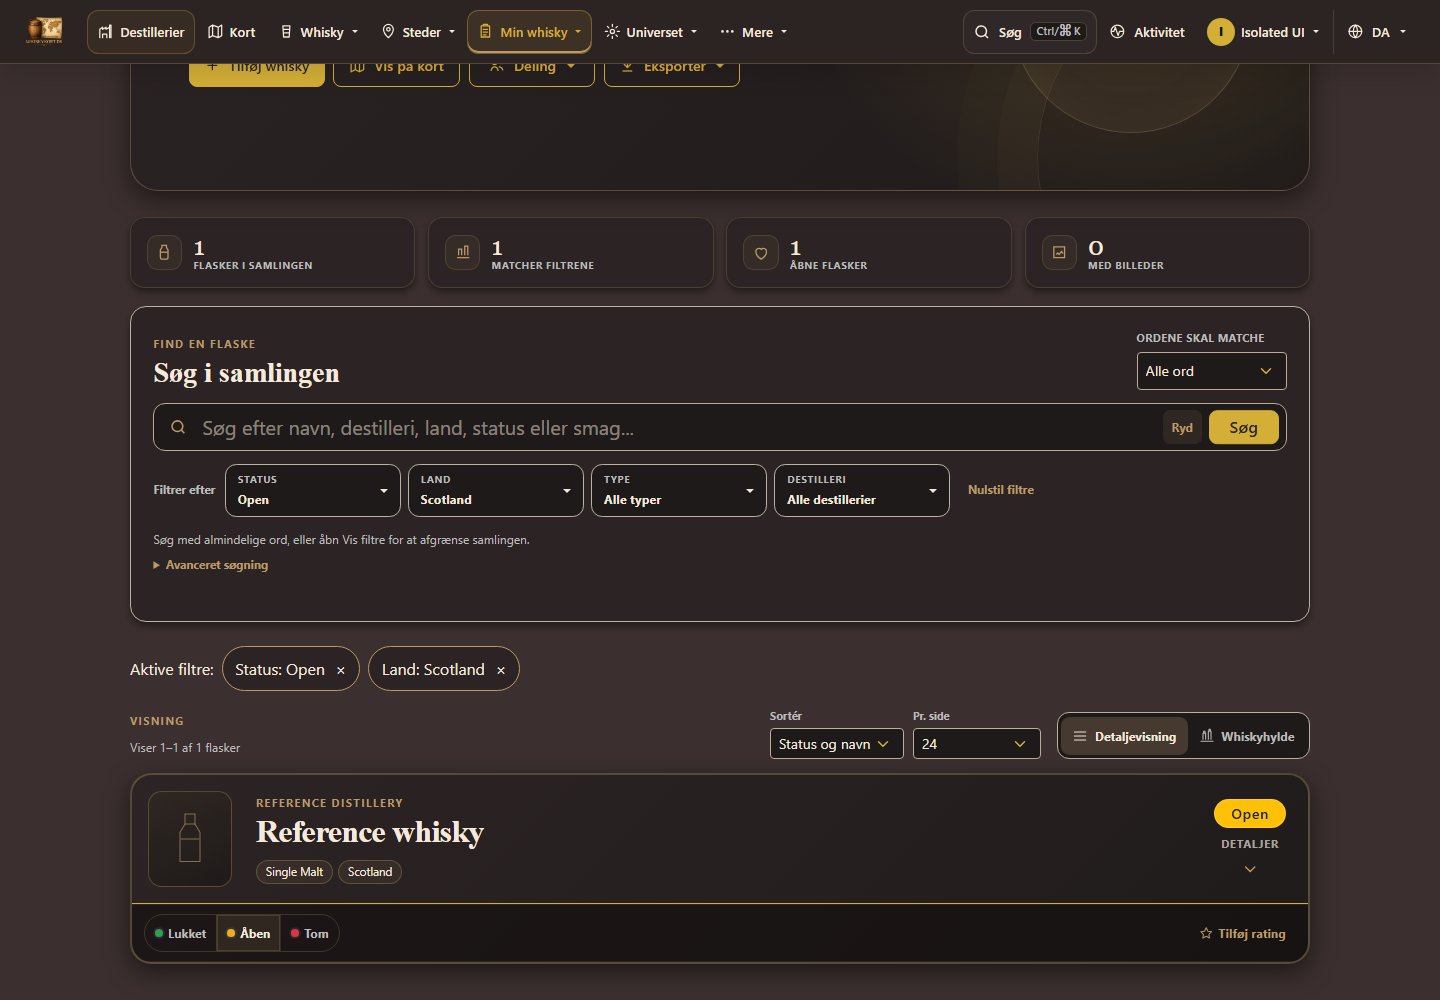Open Kort in the navbar
The height and width of the screenshot is (1000, 1440).
click(x=232, y=32)
